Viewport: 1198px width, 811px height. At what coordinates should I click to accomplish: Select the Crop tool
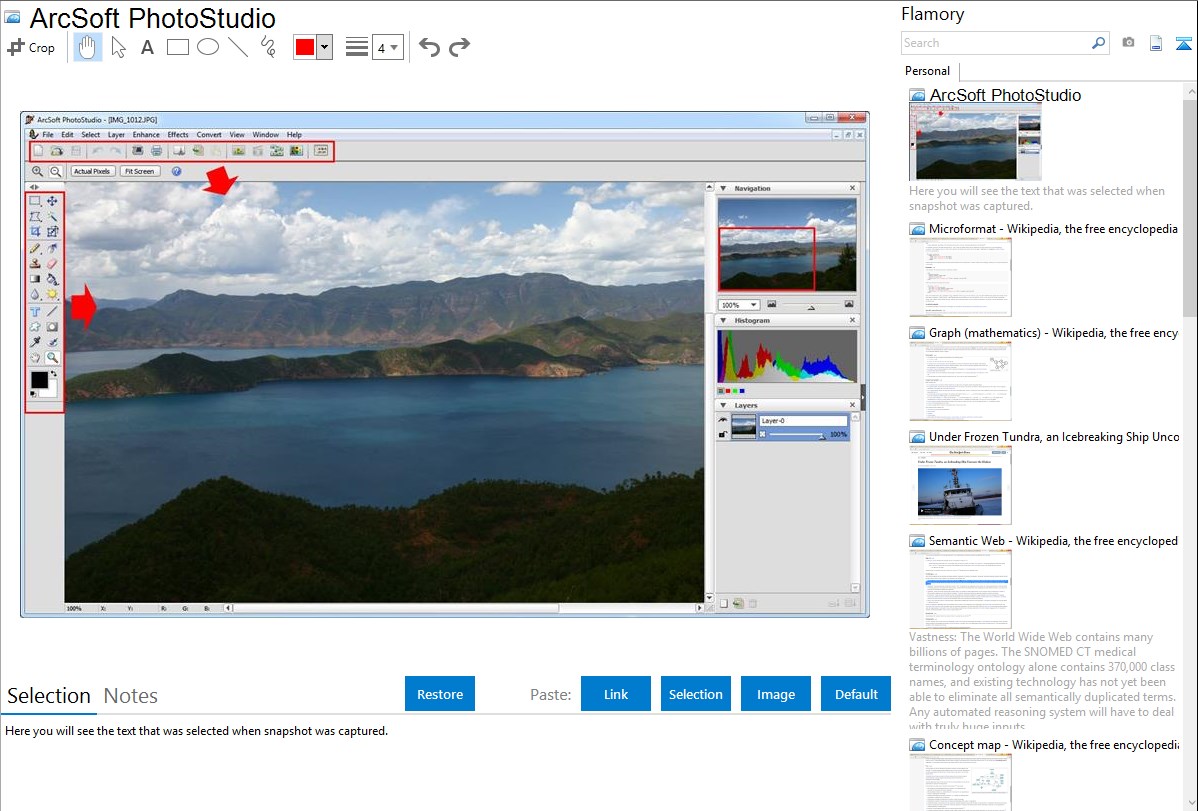(x=31, y=47)
